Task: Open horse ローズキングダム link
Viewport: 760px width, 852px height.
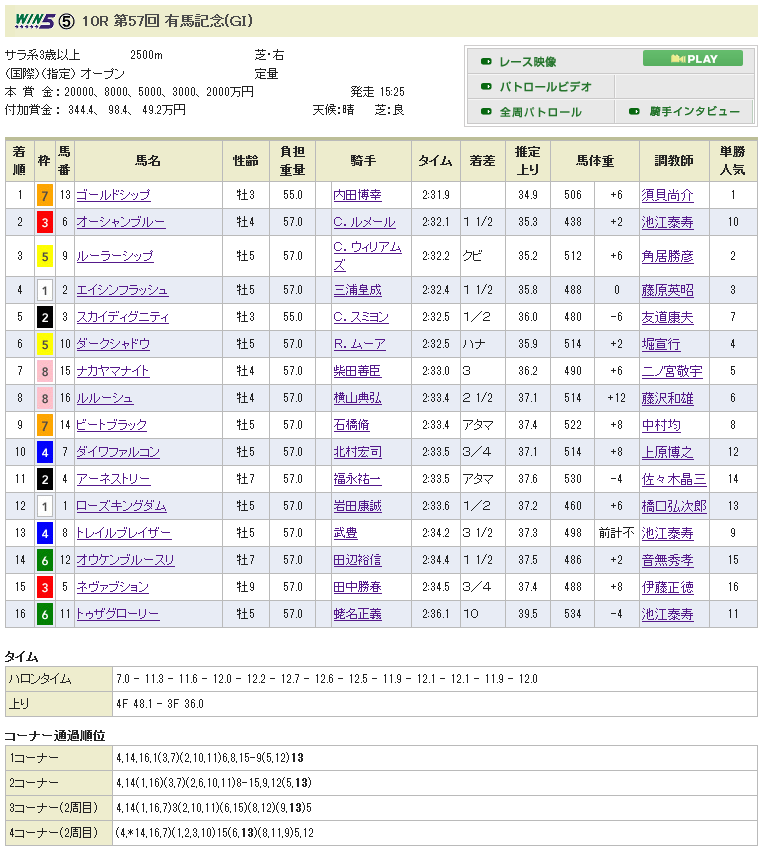Action: (120, 506)
